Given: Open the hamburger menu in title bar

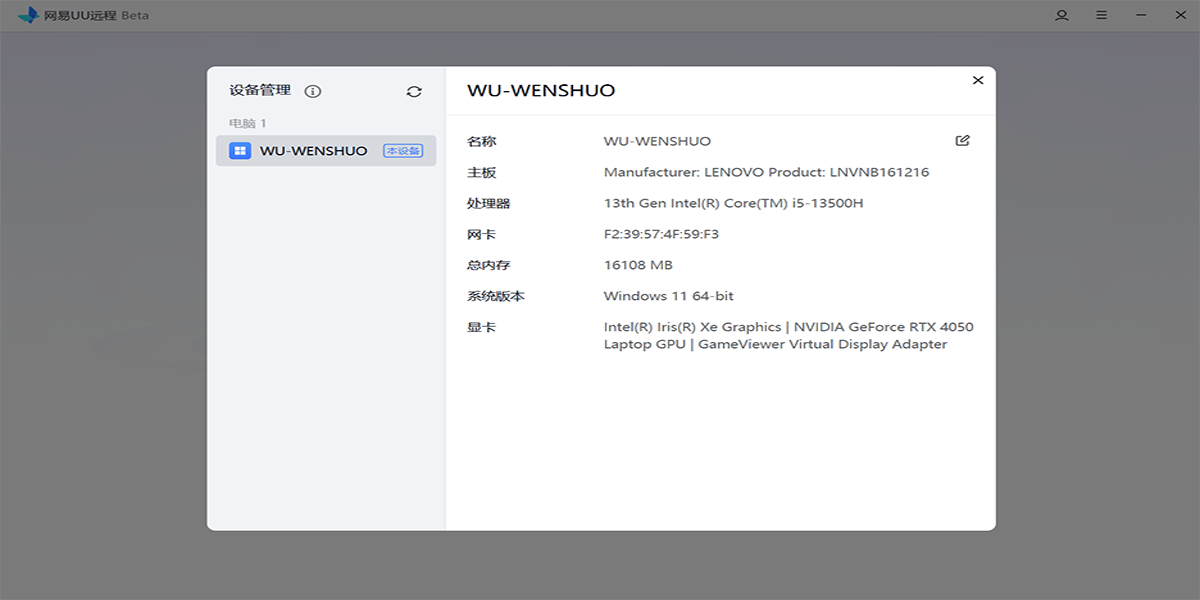Looking at the screenshot, I should pos(1101,15).
